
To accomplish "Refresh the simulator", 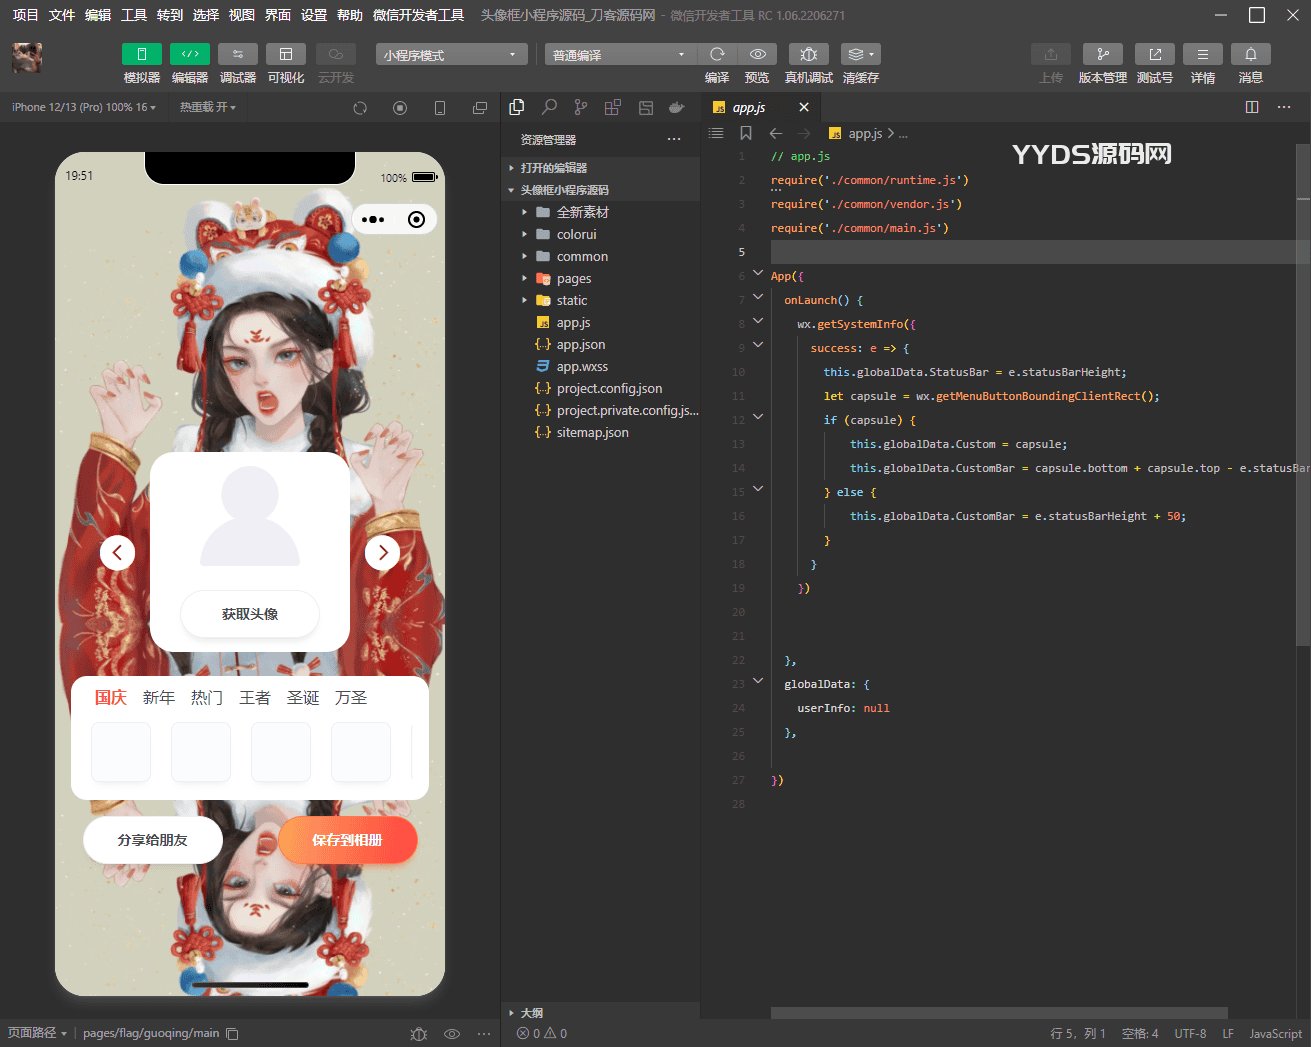I will click(x=360, y=108).
